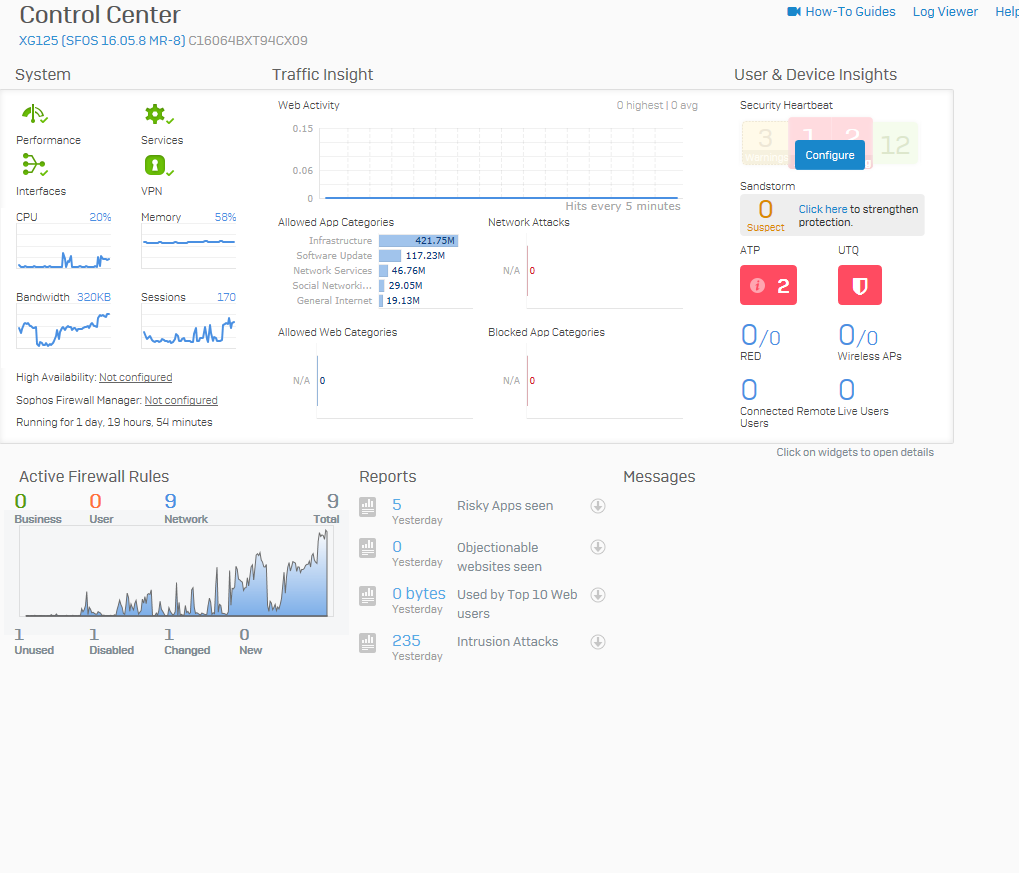Screen dimensions: 1019x873
Task: Download the Risky Apps seen report
Action: [598, 506]
